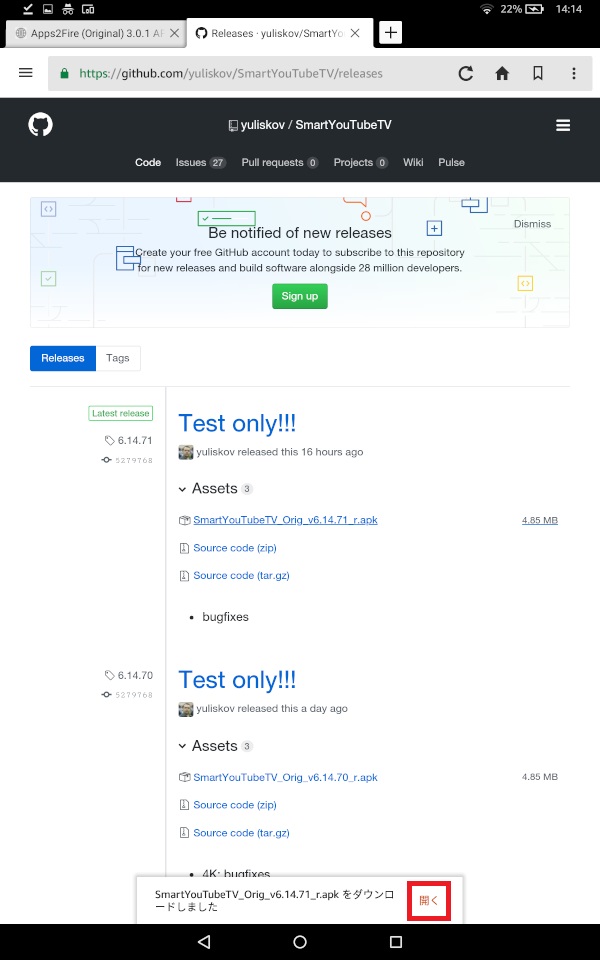600x960 pixels.
Task: Open the Code tab
Action: (x=148, y=162)
